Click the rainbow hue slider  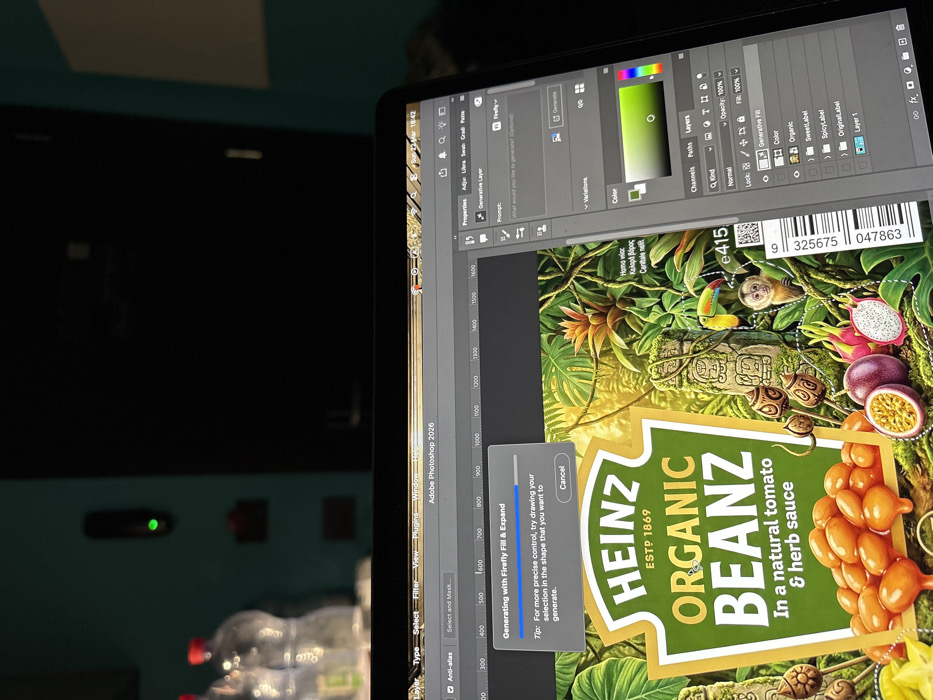(639, 73)
